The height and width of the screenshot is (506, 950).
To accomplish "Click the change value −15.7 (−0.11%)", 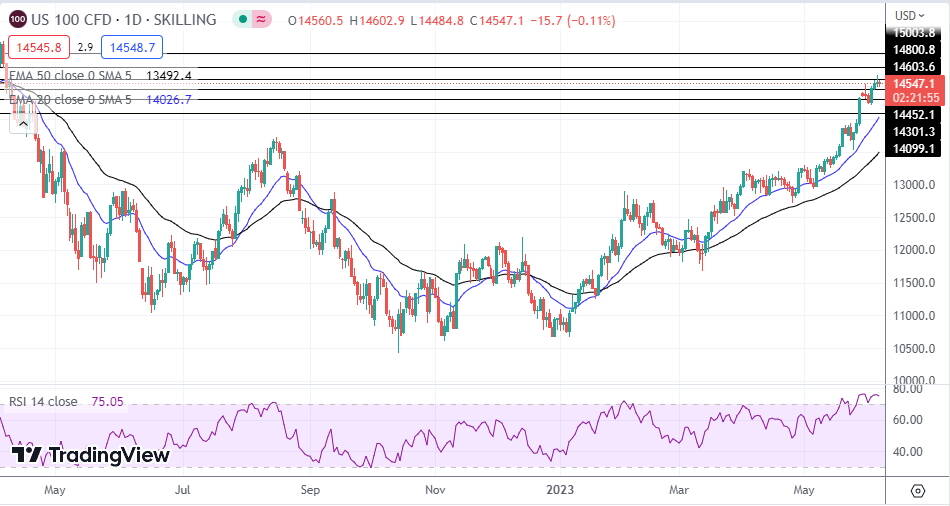I will point(573,21).
